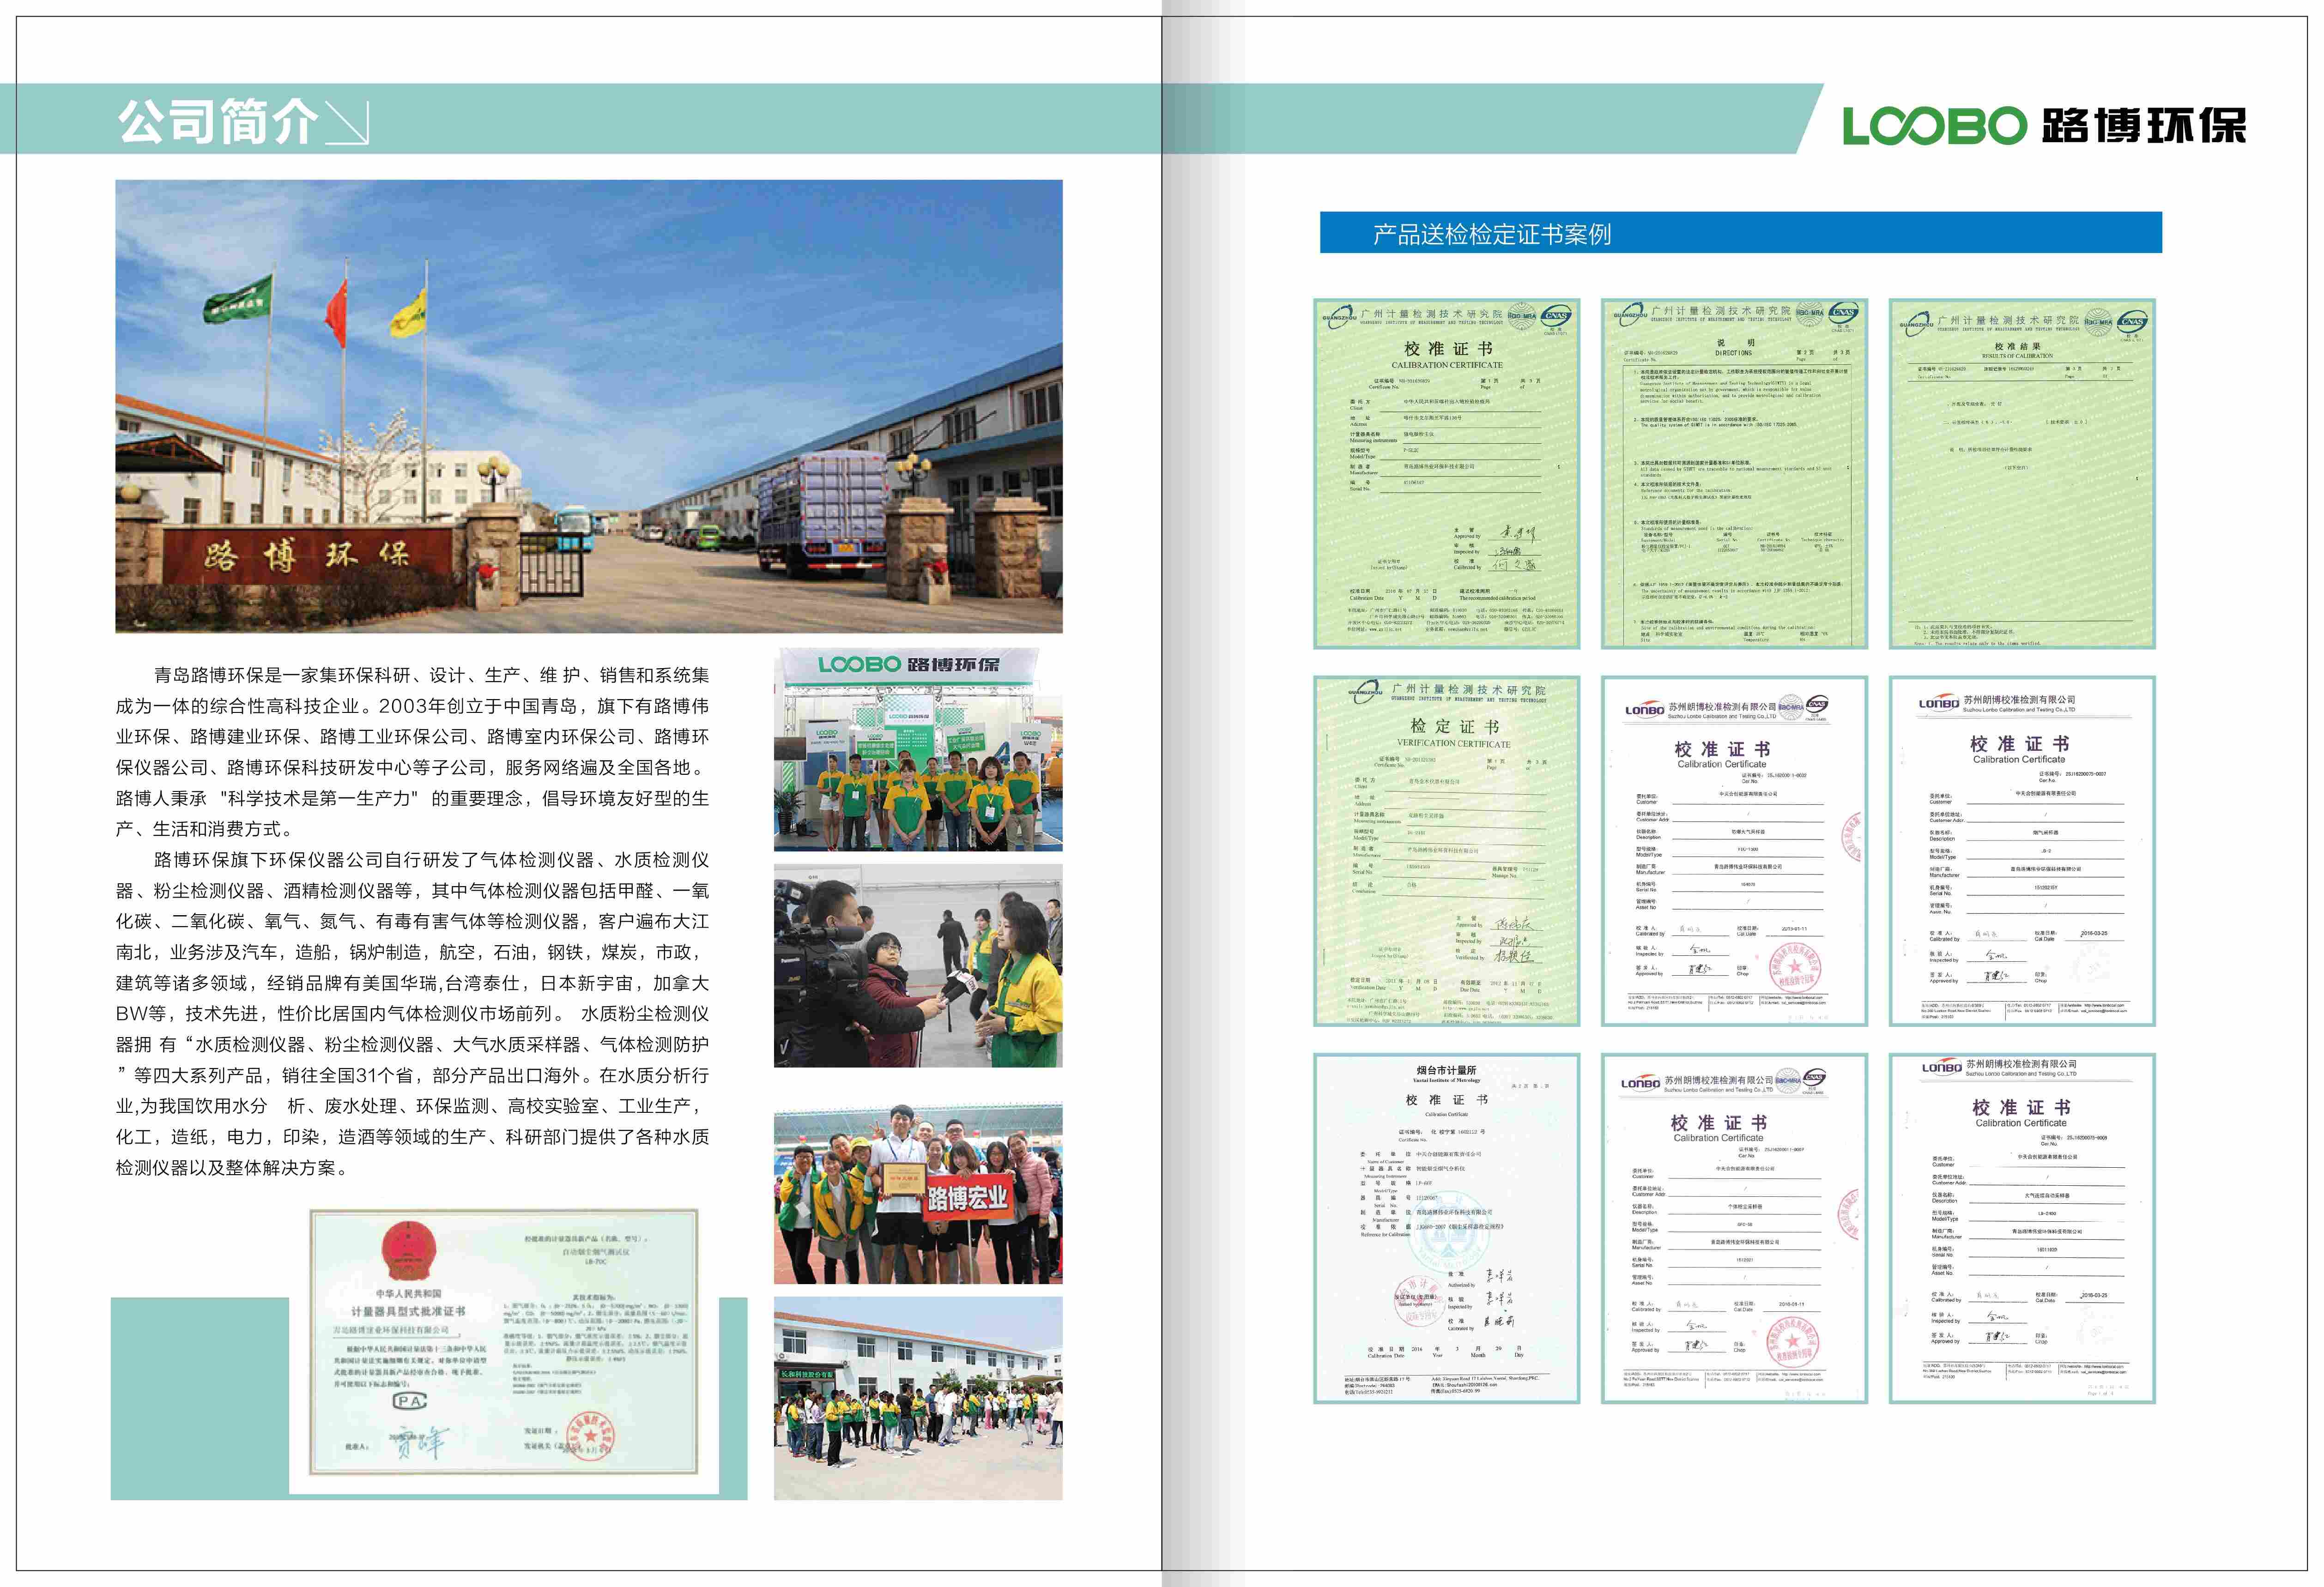Image resolution: width=2324 pixels, height=1587 pixels.
Task: Open the first green 校准证书 Guangzhou certificate
Action: coord(1446,474)
